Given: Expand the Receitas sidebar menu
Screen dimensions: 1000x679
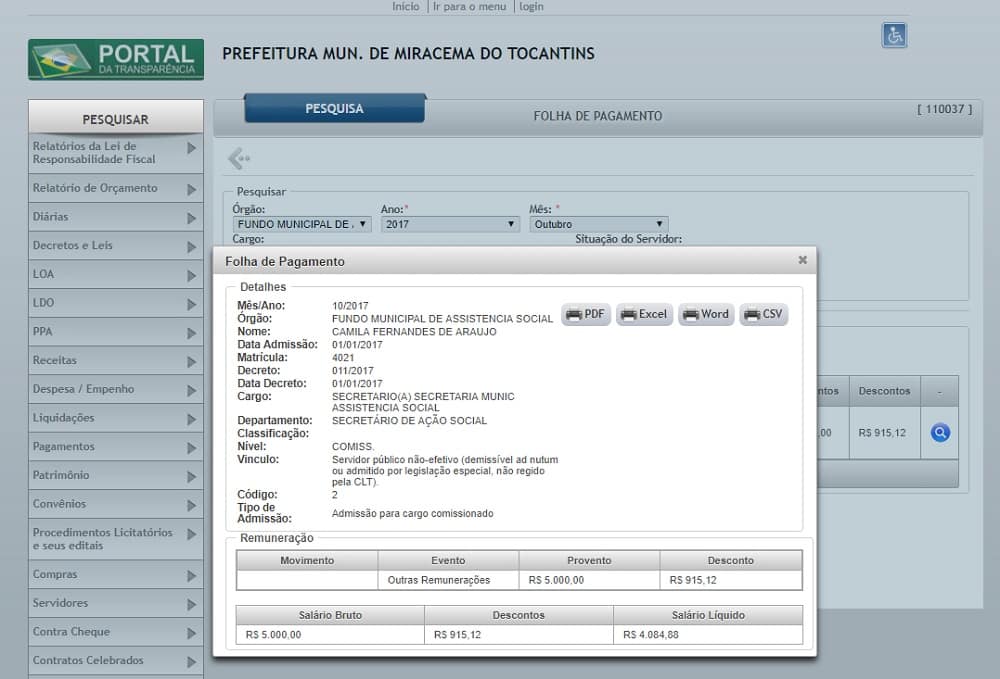Looking at the screenshot, I should tap(115, 360).
